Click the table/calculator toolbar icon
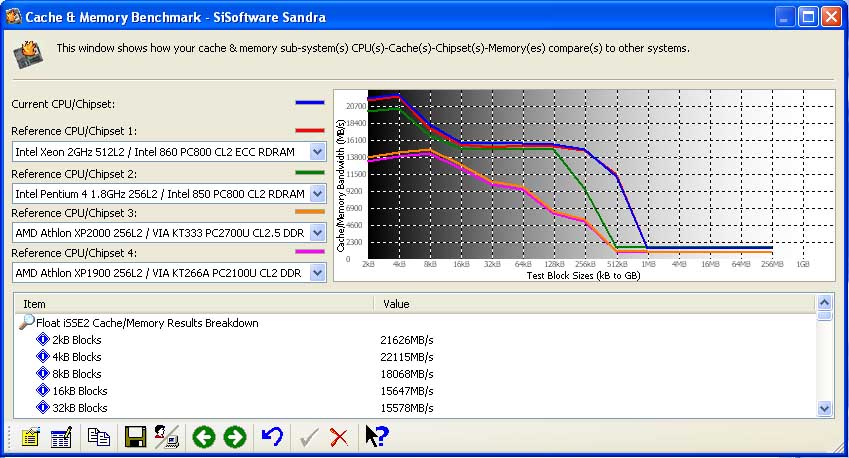The width and height of the screenshot is (849, 458). click(61, 436)
